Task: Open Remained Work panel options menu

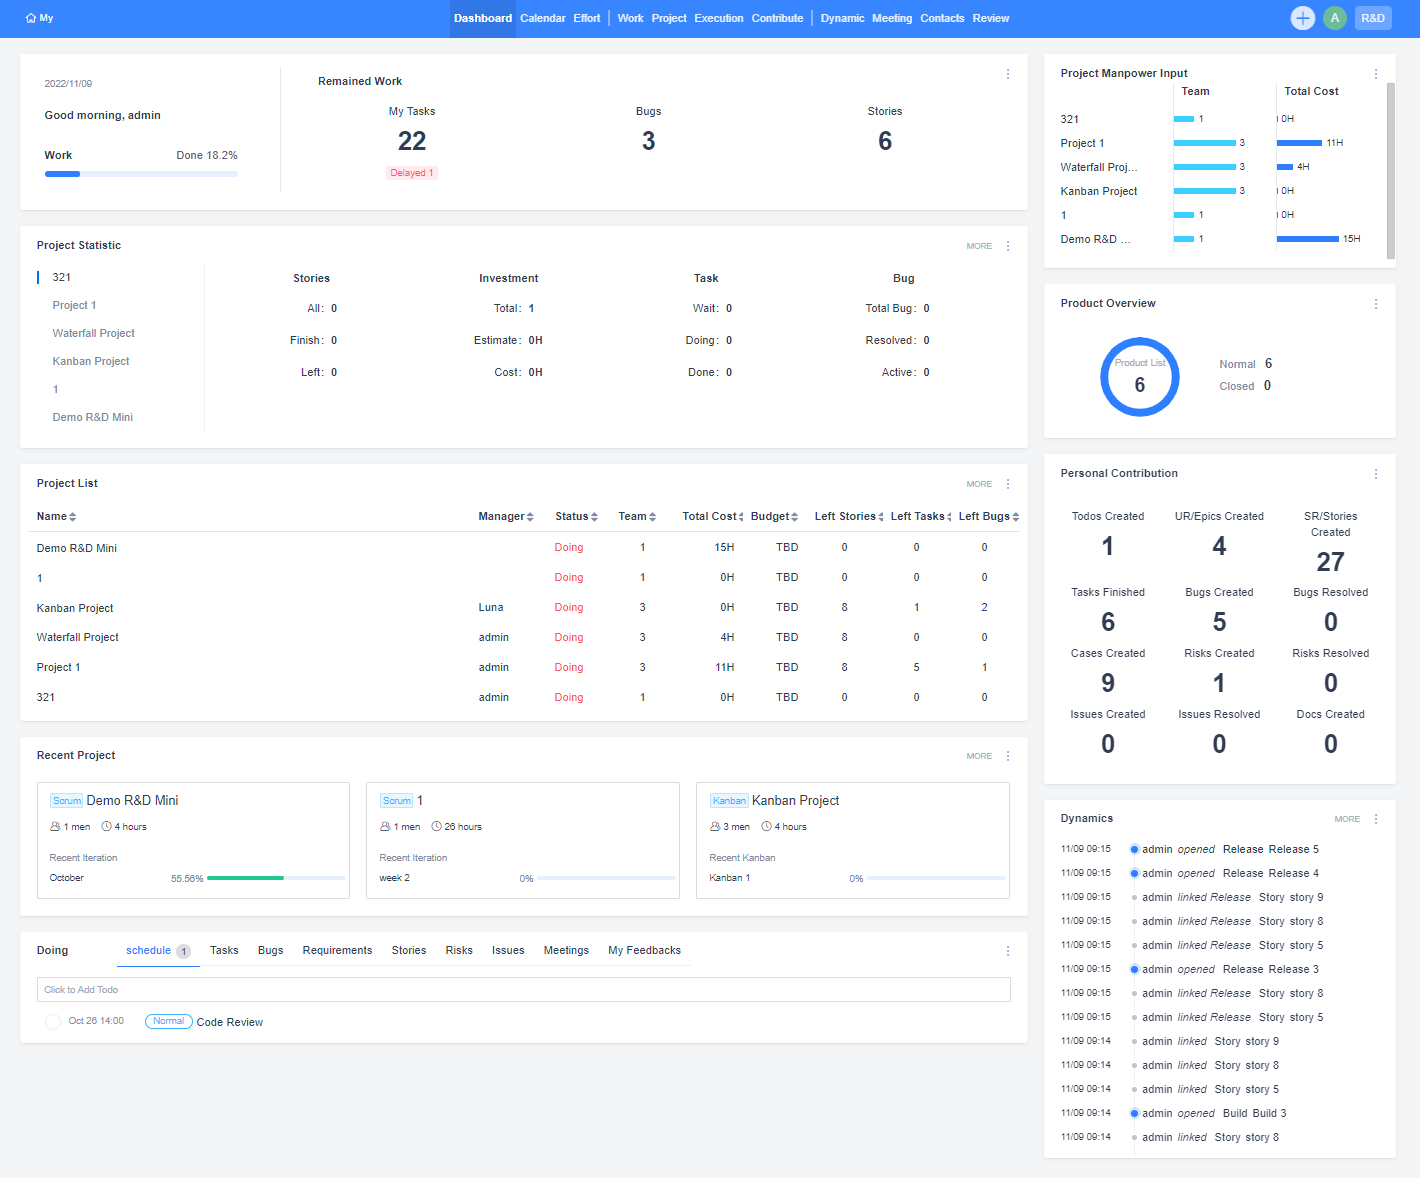Action: click(x=1007, y=74)
